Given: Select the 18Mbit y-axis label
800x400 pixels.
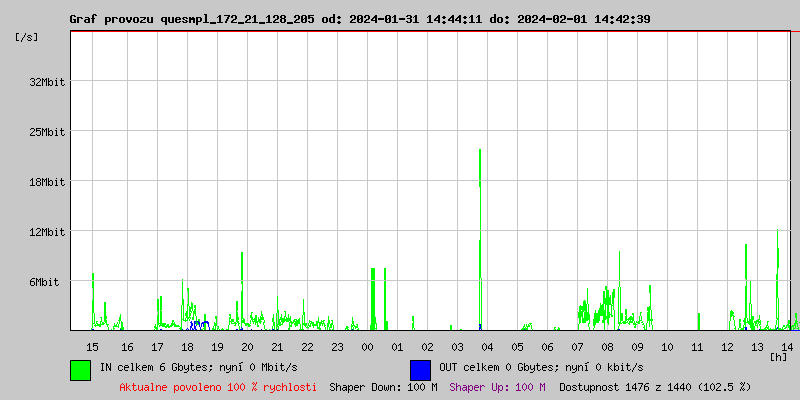Looking at the screenshot, I should [47, 182].
